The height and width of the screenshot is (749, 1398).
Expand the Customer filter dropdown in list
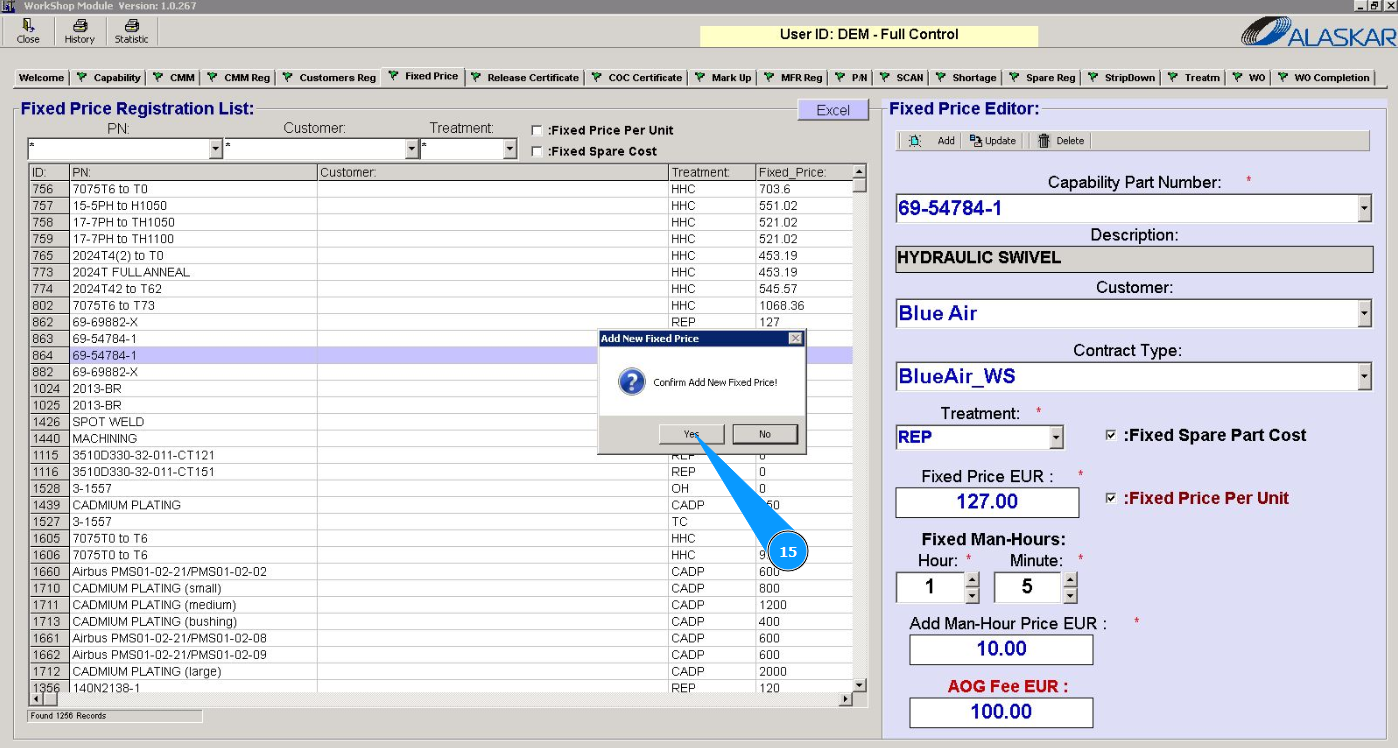pos(412,149)
